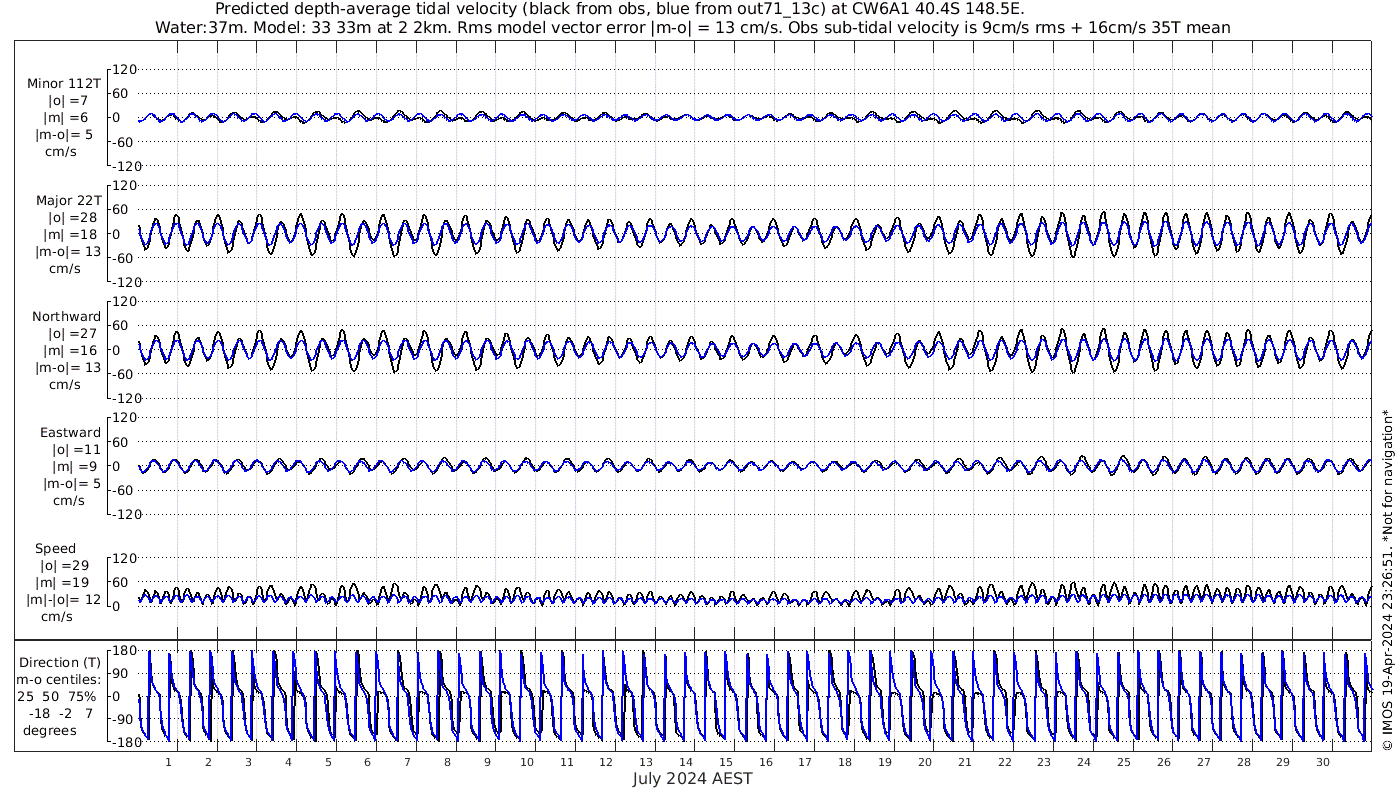Click the '|m-o|= 13' value in Northward panel
The height and width of the screenshot is (800, 1400).
[67, 367]
